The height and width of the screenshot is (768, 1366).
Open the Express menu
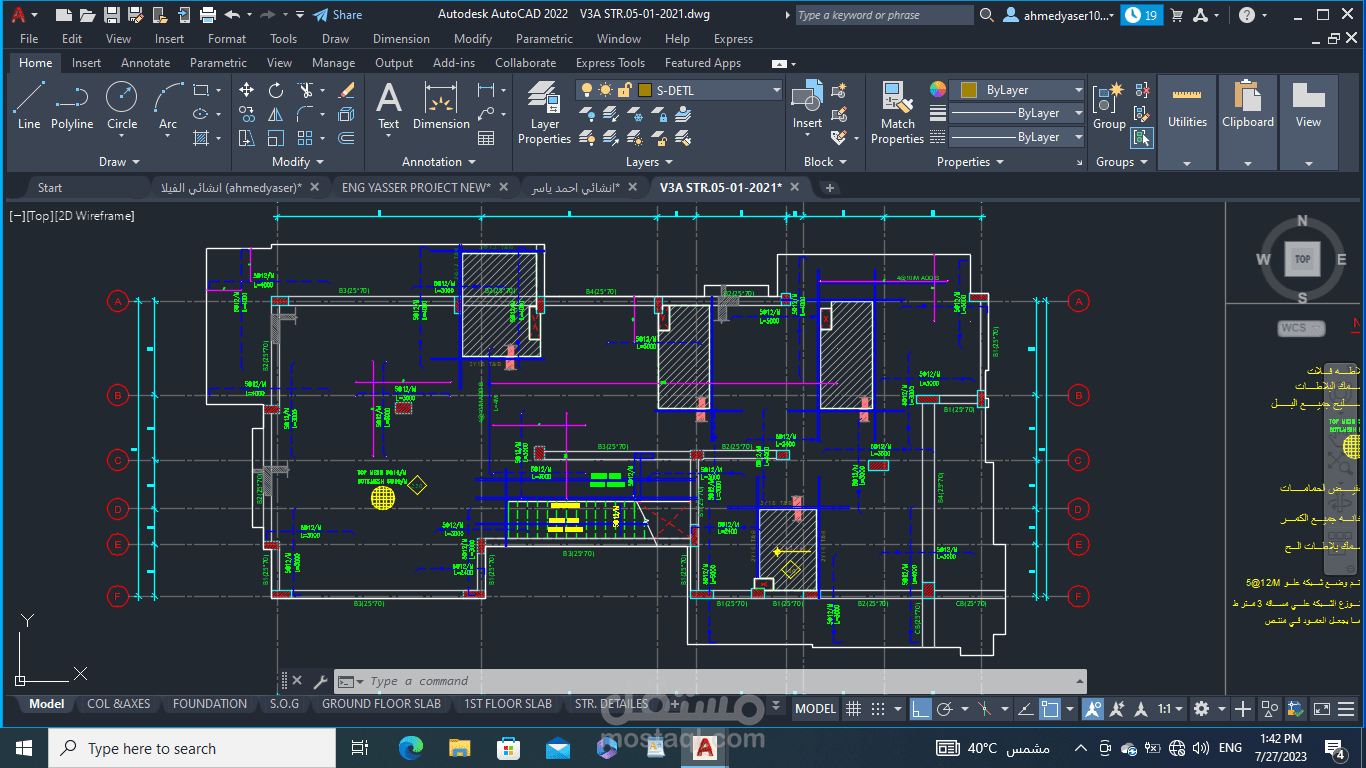(x=733, y=38)
